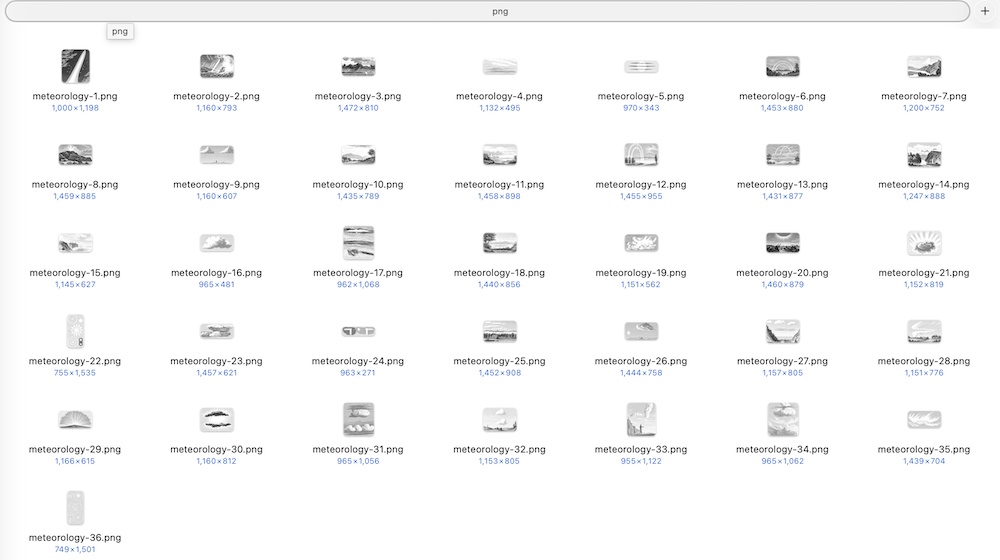This screenshot has width=1000, height=560.
Task: Select meteorology-5.png image thumbnail
Action: [641, 66]
